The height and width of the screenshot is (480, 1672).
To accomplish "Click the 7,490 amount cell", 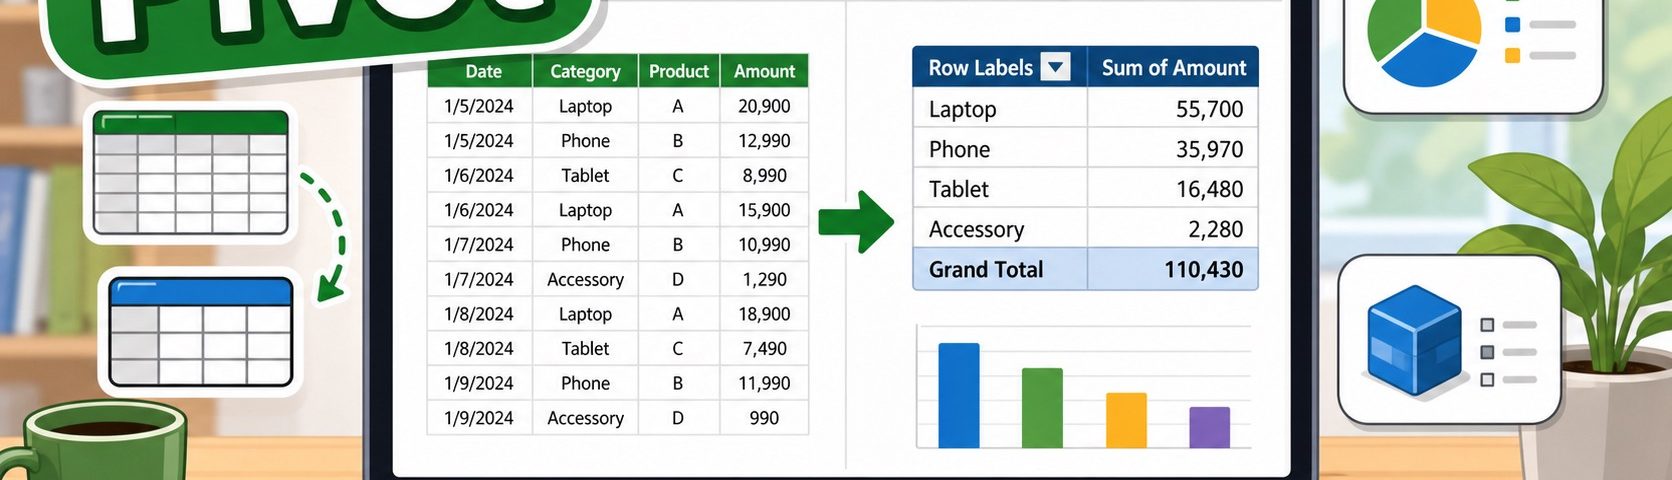I will [764, 348].
